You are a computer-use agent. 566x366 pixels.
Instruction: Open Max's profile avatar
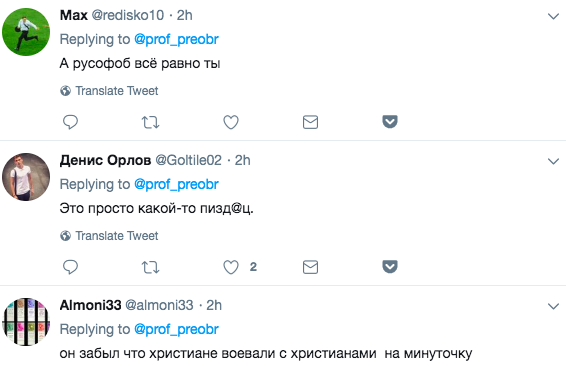pyautogui.click(x=26, y=32)
